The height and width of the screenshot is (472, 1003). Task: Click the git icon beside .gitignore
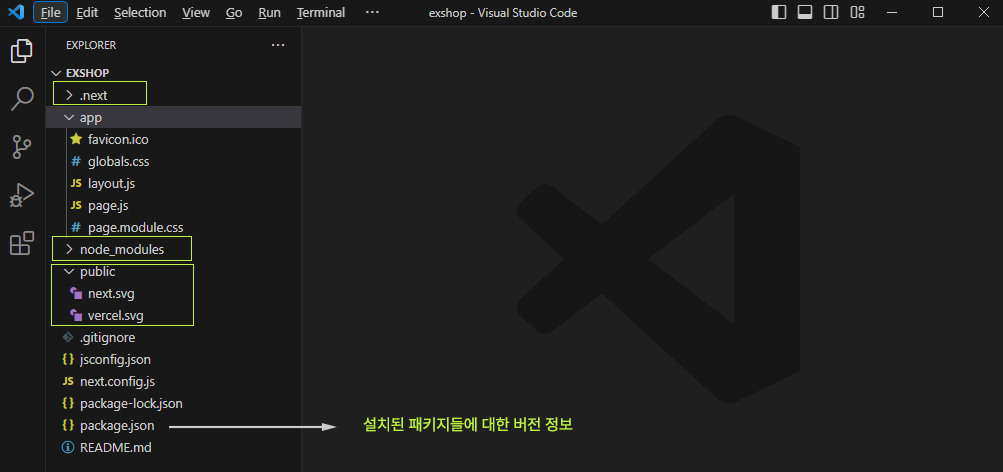tap(67, 338)
